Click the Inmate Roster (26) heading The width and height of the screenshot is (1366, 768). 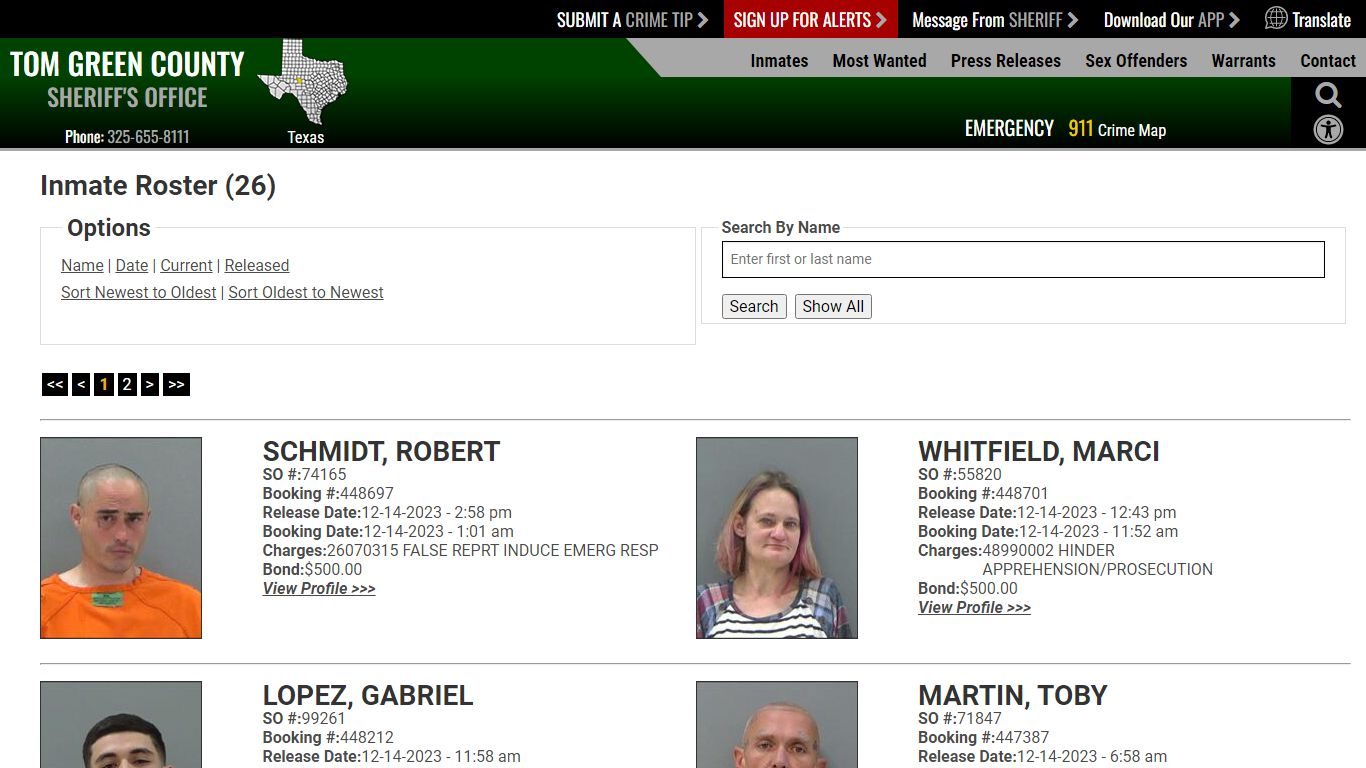[x=158, y=185]
